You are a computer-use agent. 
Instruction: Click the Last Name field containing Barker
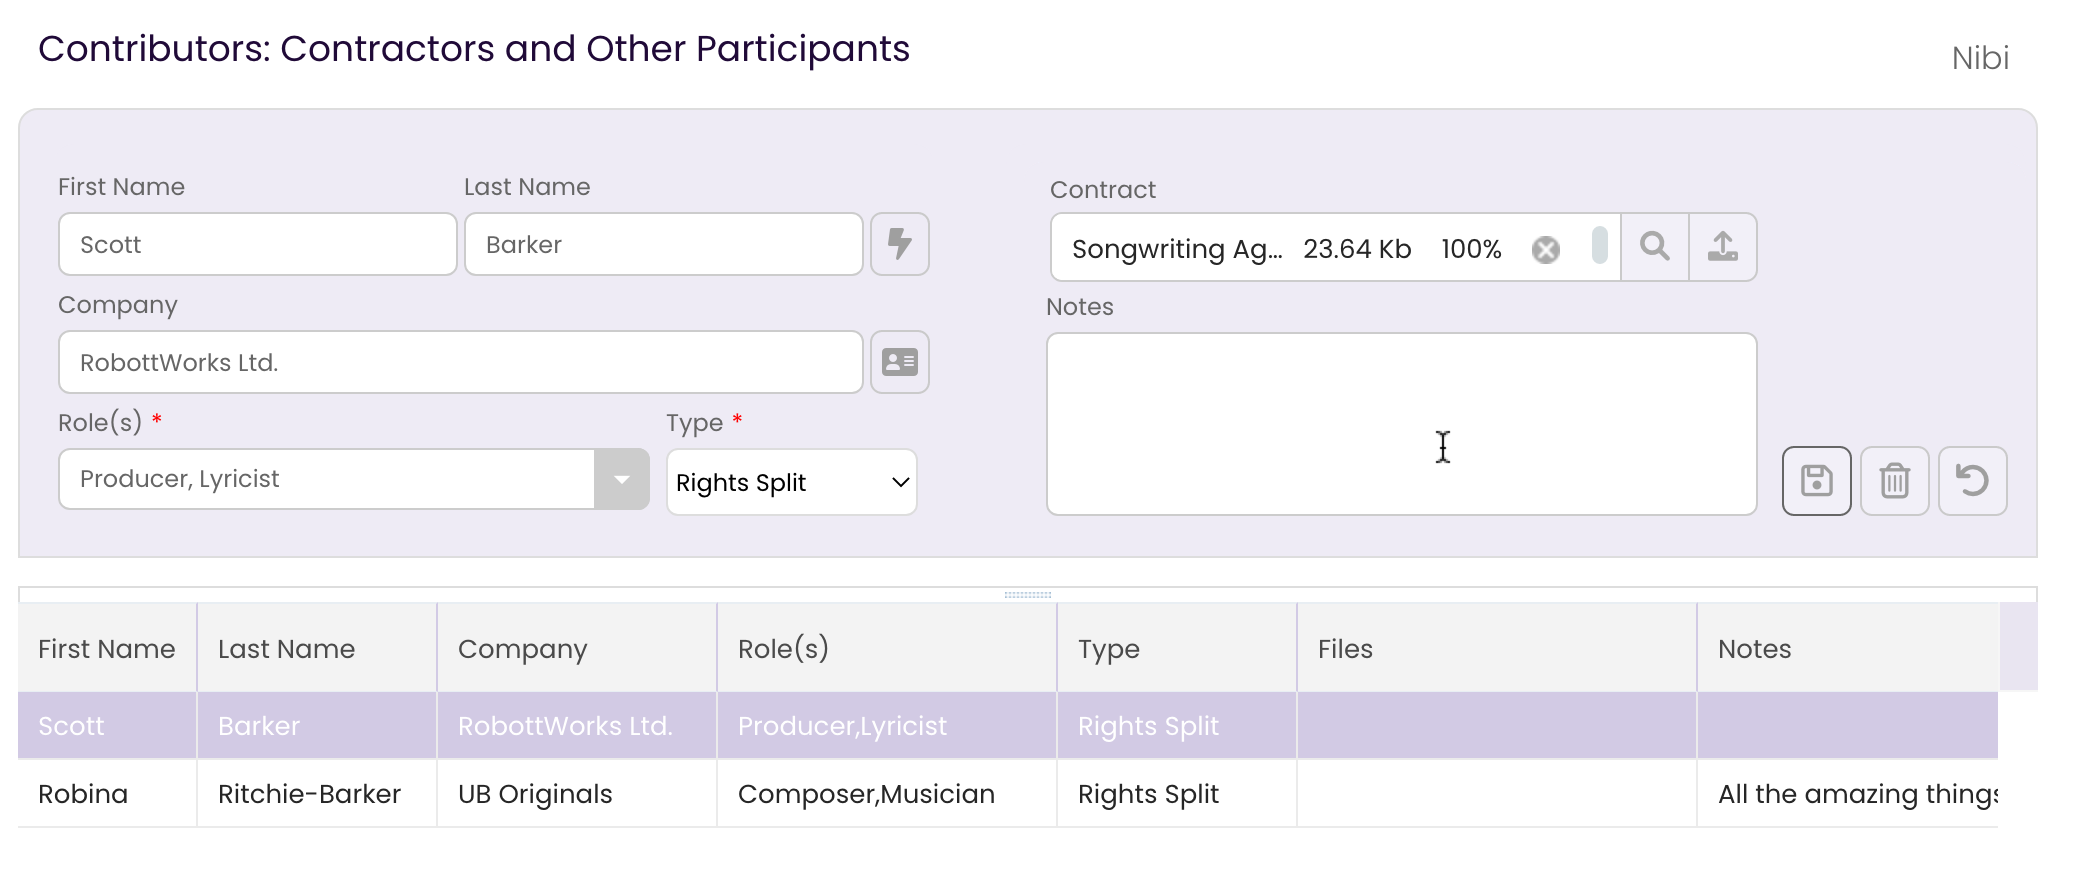(663, 244)
